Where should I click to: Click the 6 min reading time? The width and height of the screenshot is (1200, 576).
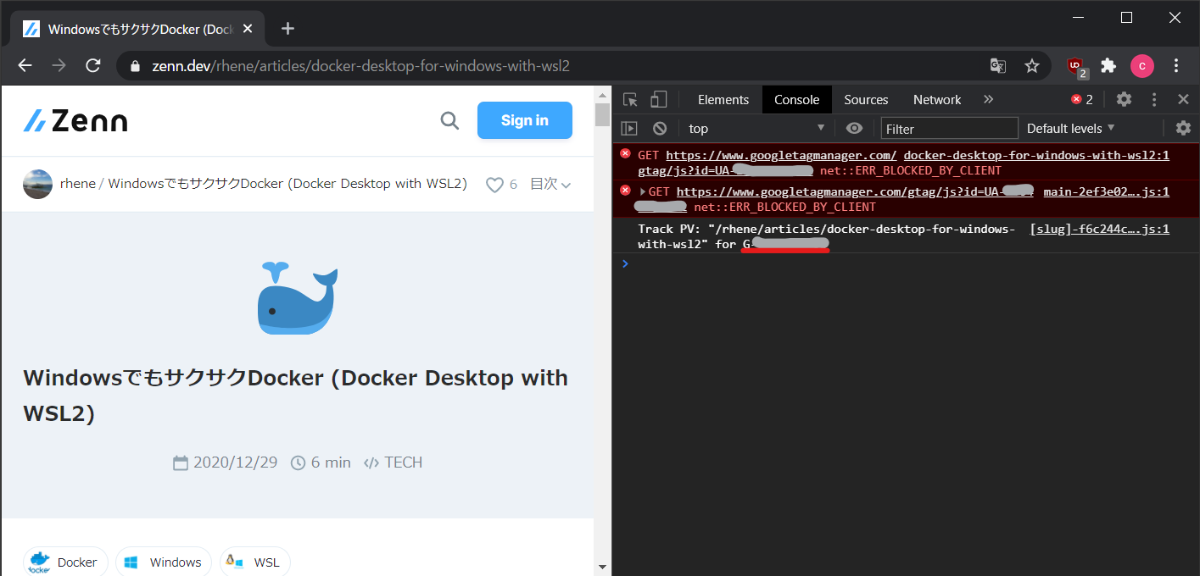(331, 462)
